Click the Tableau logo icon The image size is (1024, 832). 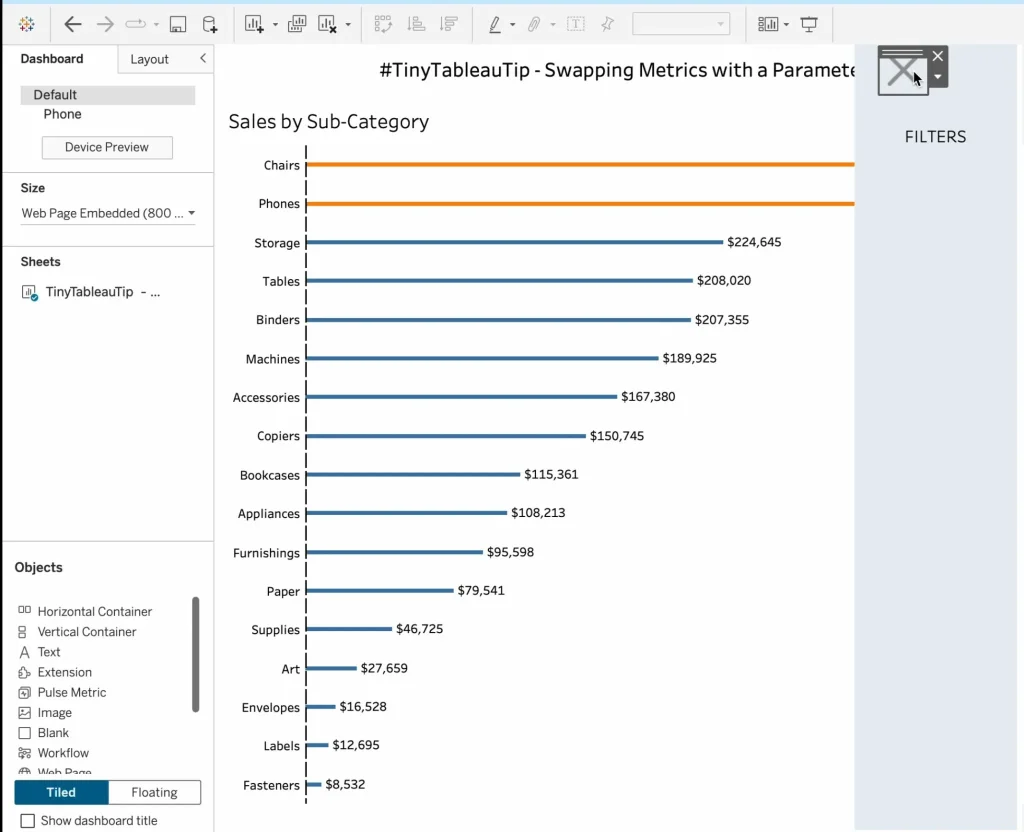27,23
